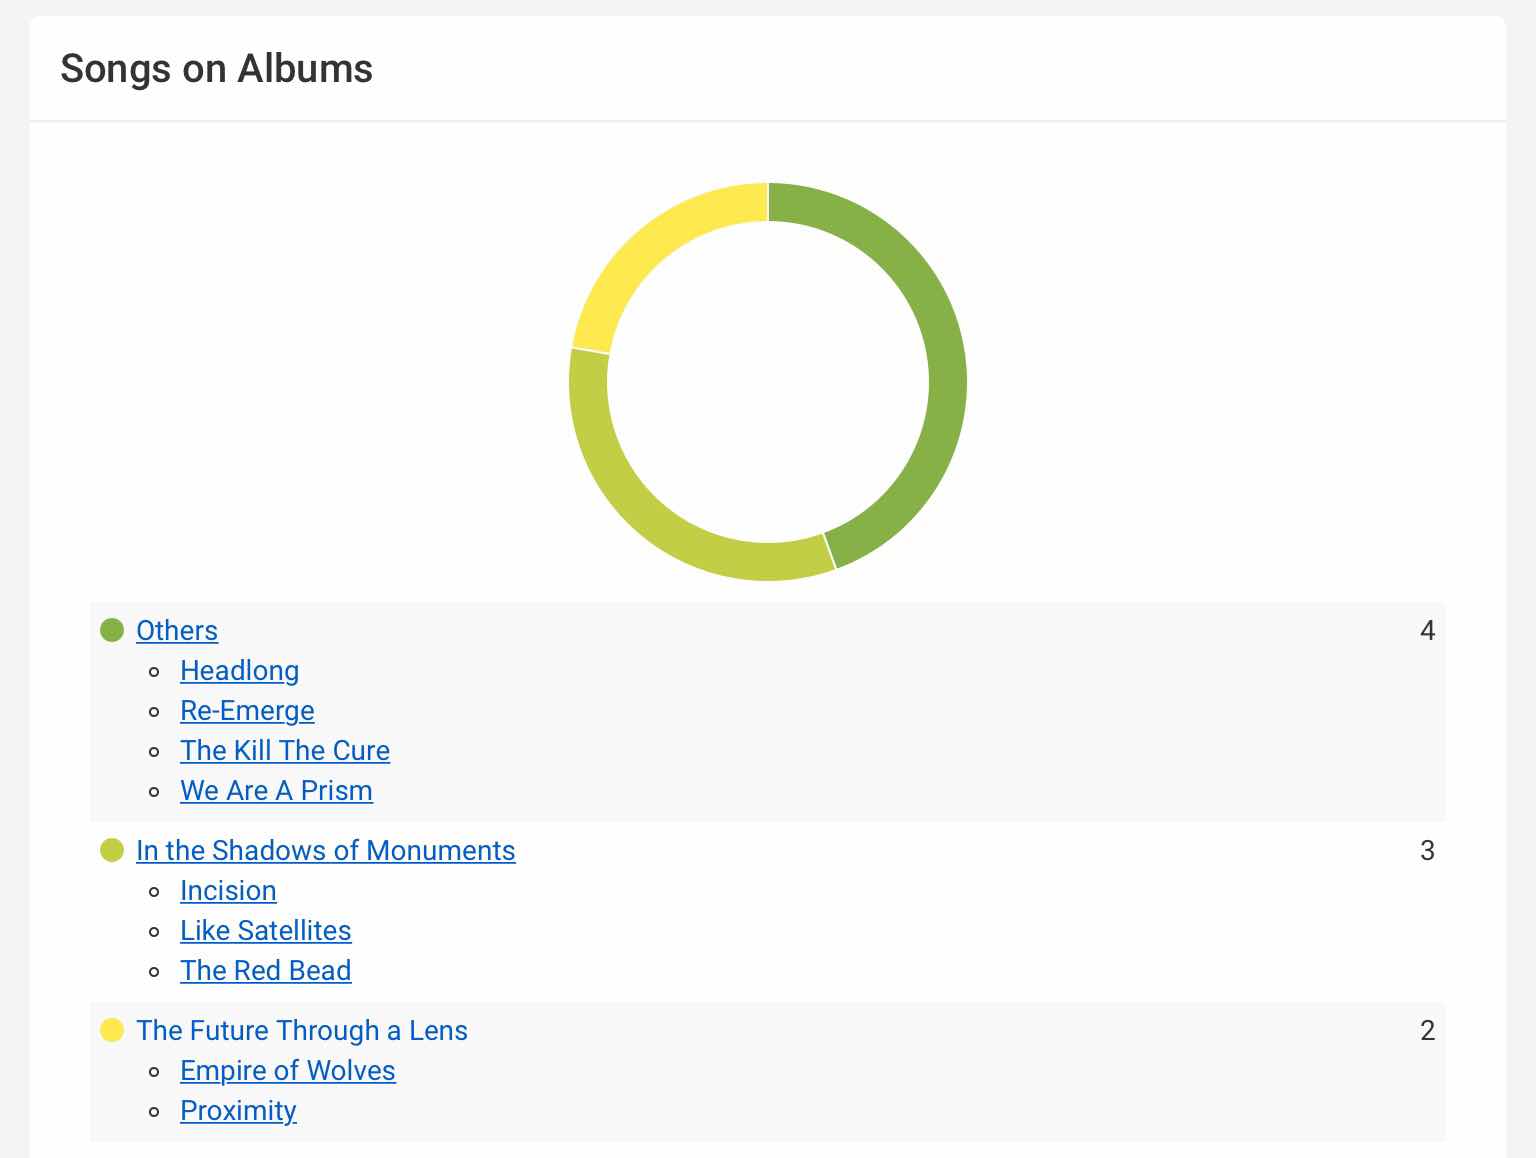Image resolution: width=1536 pixels, height=1158 pixels.
Task: Click The Future Through a Lens title
Action: point(302,1031)
